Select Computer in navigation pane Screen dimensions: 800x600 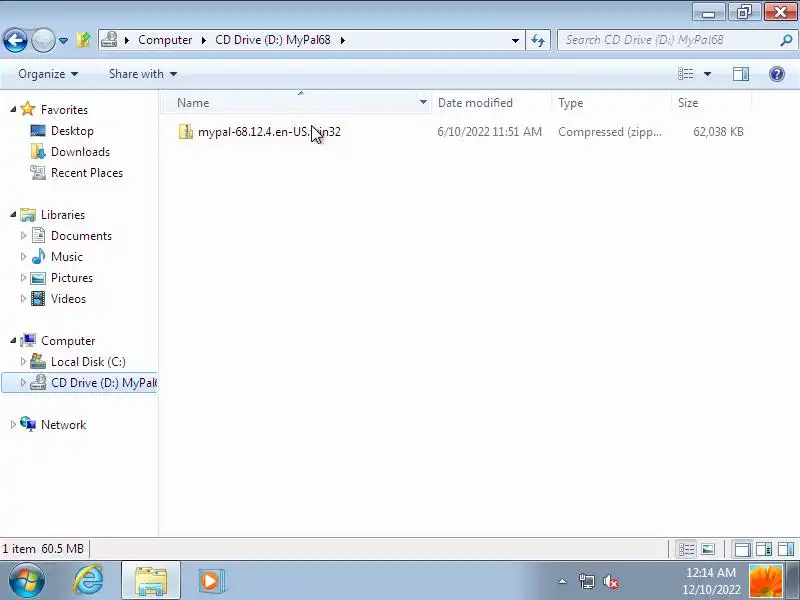68,341
